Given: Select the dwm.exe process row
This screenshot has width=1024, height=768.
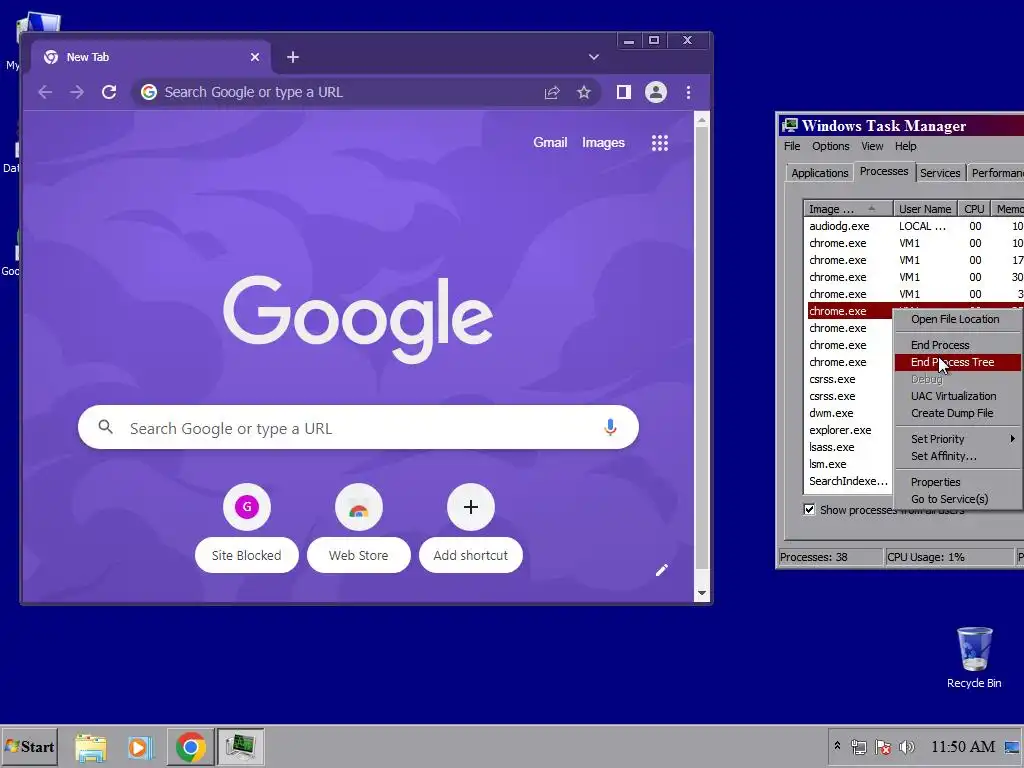Looking at the screenshot, I should click(849, 413).
